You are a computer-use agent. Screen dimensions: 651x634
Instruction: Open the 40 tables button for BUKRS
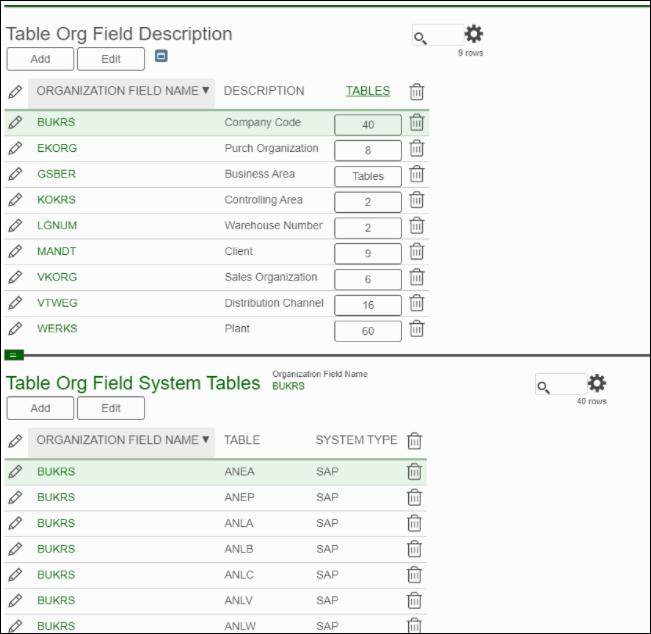point(368,125)
